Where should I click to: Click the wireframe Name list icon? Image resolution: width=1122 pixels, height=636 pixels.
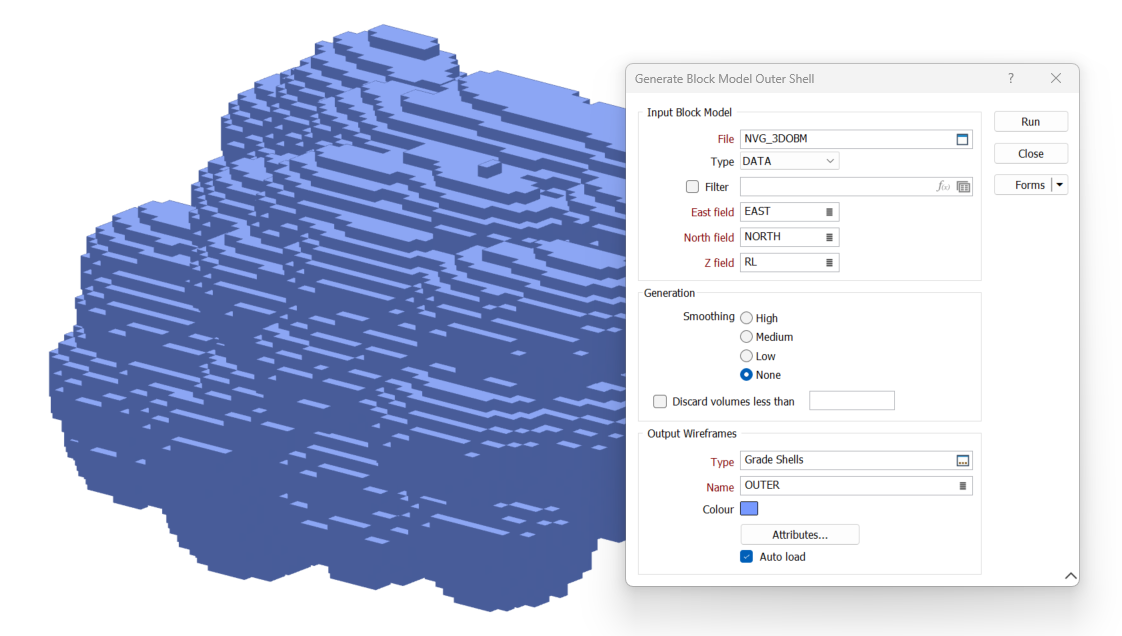pos(962,486)
